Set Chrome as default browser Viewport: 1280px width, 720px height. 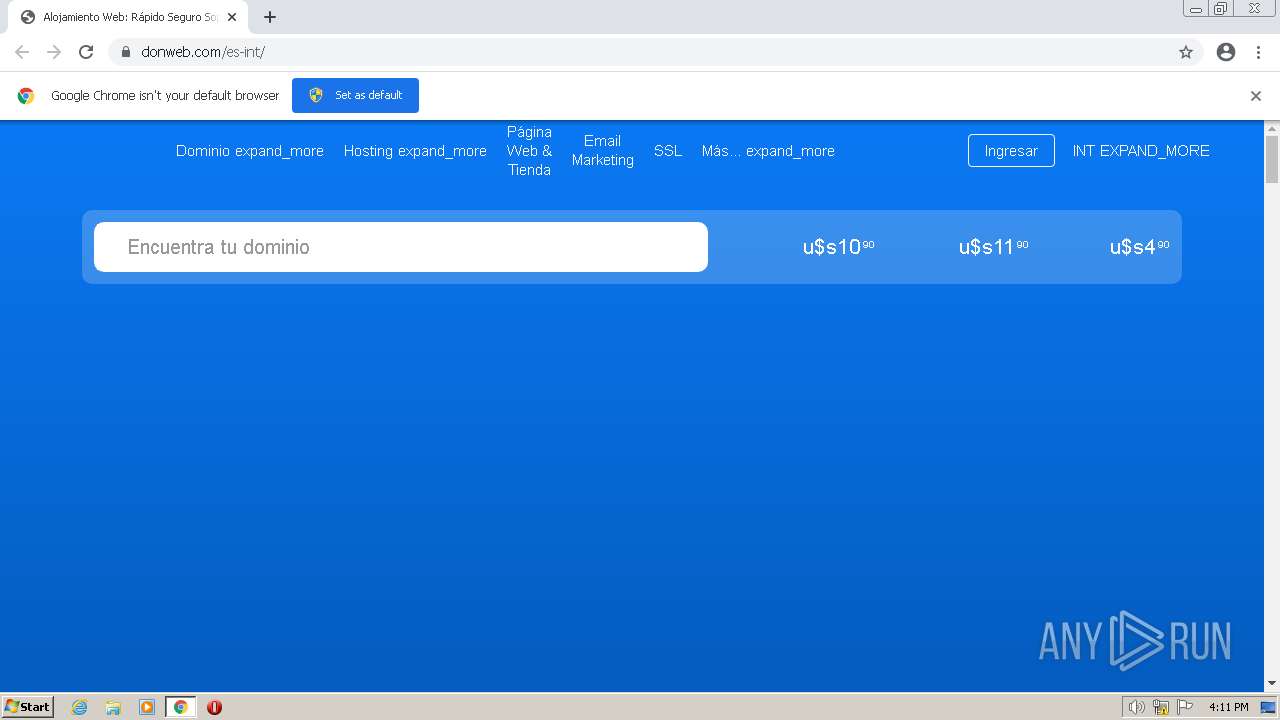click(x=355, y=95)
